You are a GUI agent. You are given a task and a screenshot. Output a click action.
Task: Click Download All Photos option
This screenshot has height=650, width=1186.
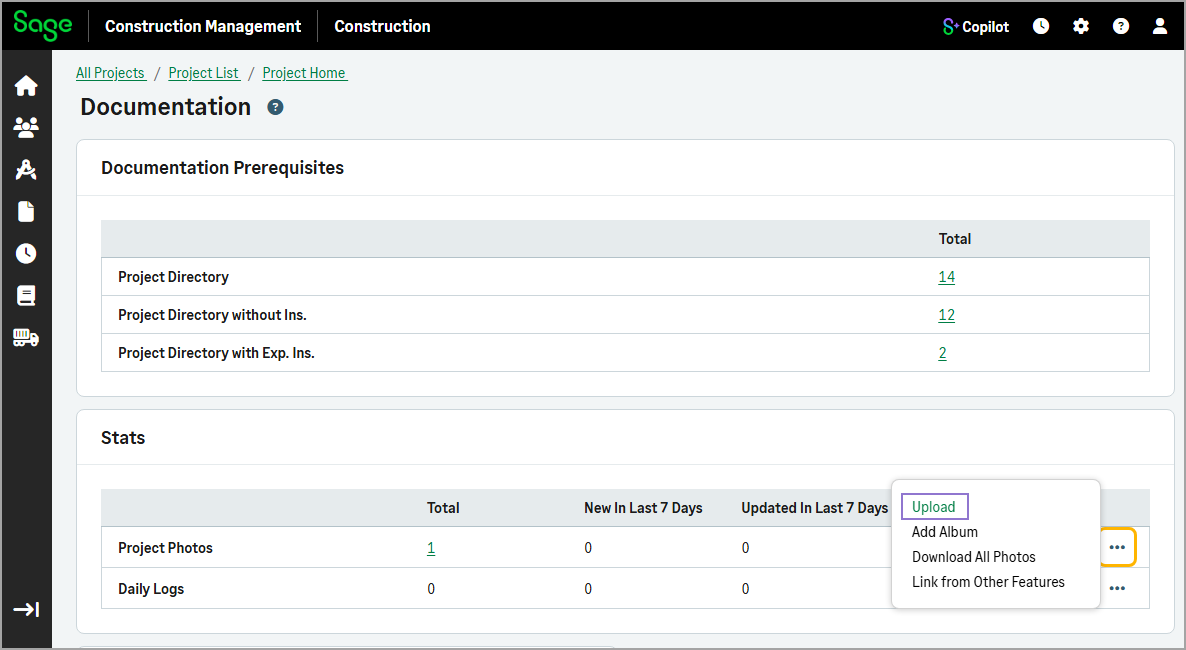pyautogui.click(x=973, y=557)
